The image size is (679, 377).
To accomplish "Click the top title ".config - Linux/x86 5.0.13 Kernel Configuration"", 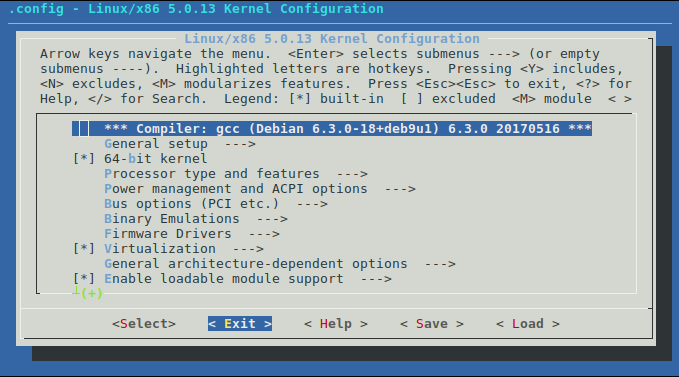I will 196,9.
